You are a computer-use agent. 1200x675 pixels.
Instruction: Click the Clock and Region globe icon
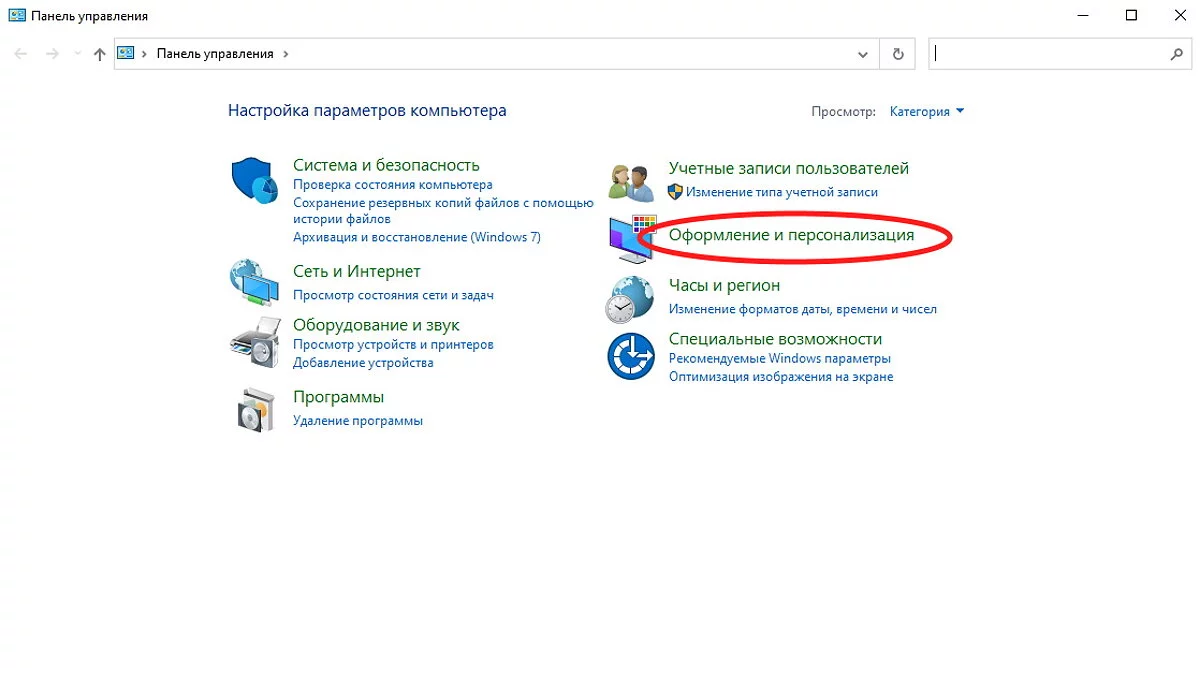631,298
